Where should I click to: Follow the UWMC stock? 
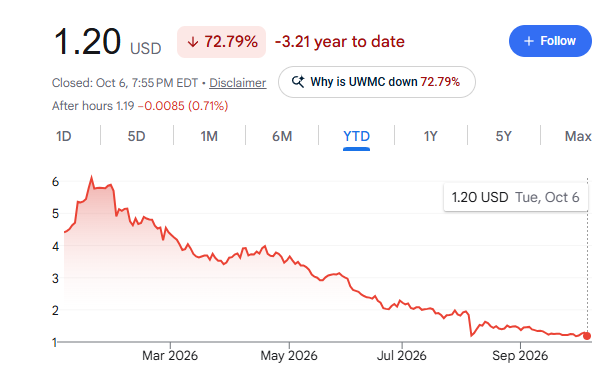coord(550,41)
